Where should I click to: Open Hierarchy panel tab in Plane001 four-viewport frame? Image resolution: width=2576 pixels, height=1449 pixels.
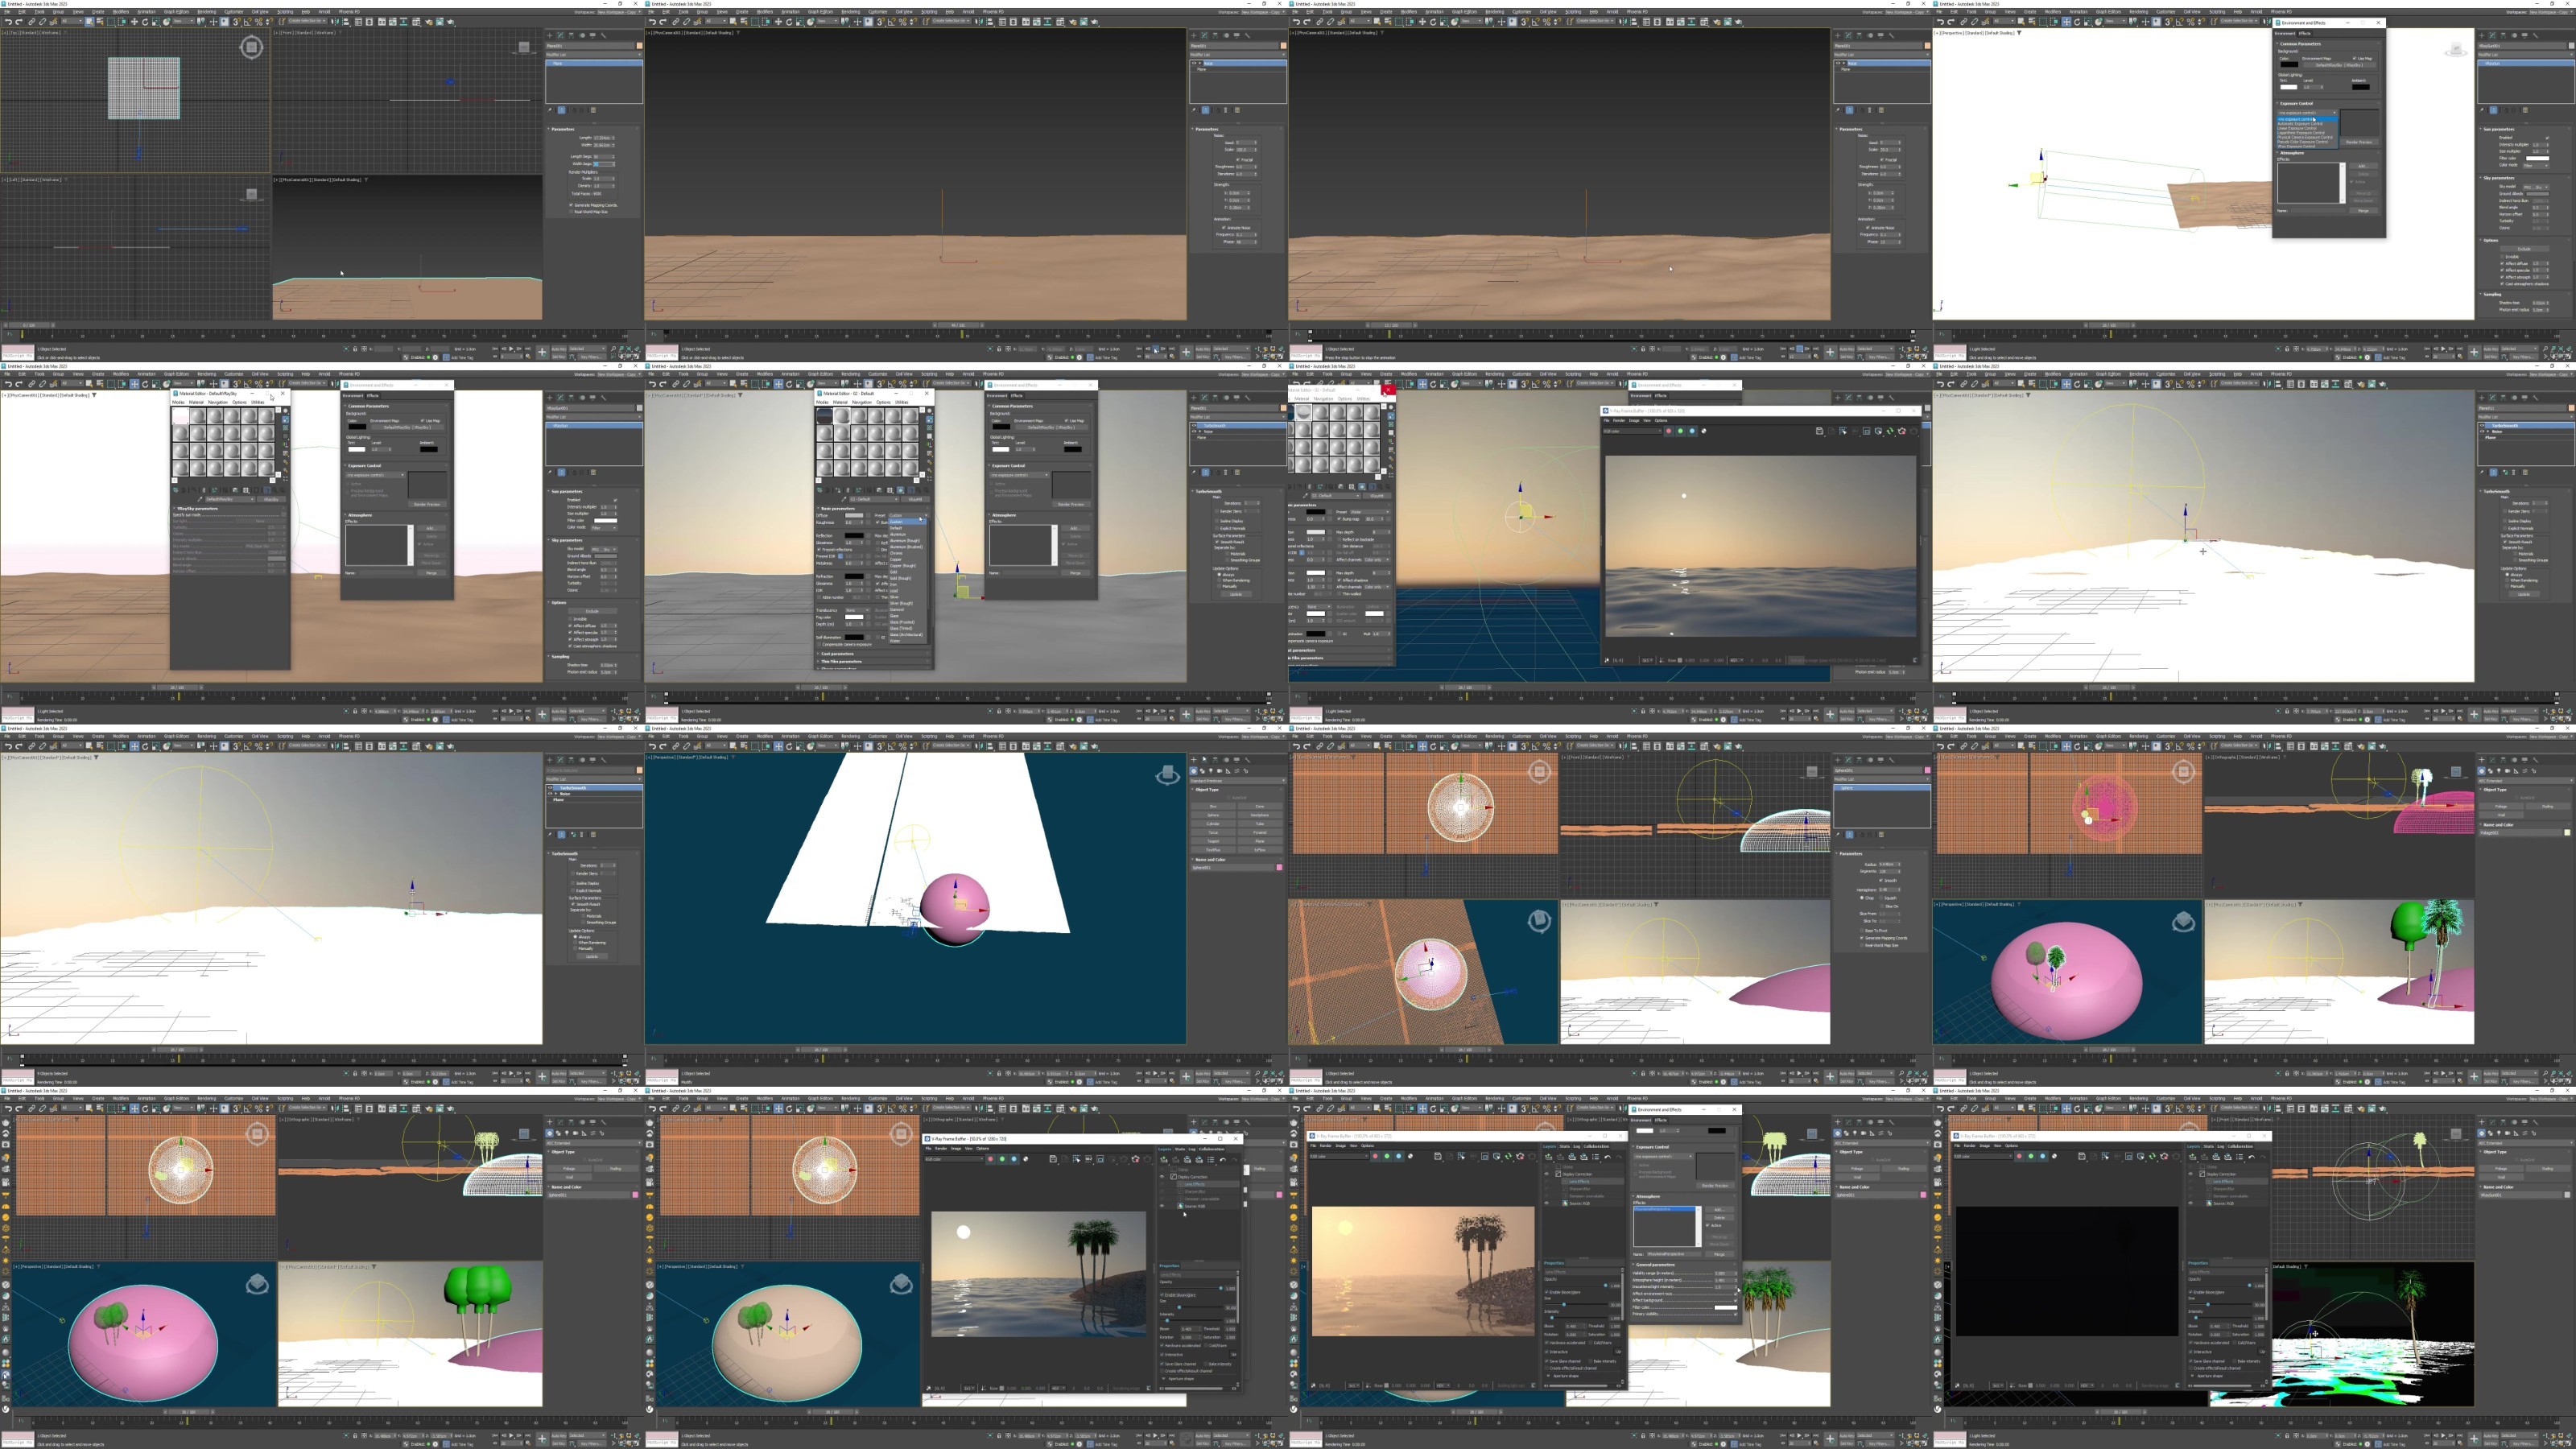[572, 36]
